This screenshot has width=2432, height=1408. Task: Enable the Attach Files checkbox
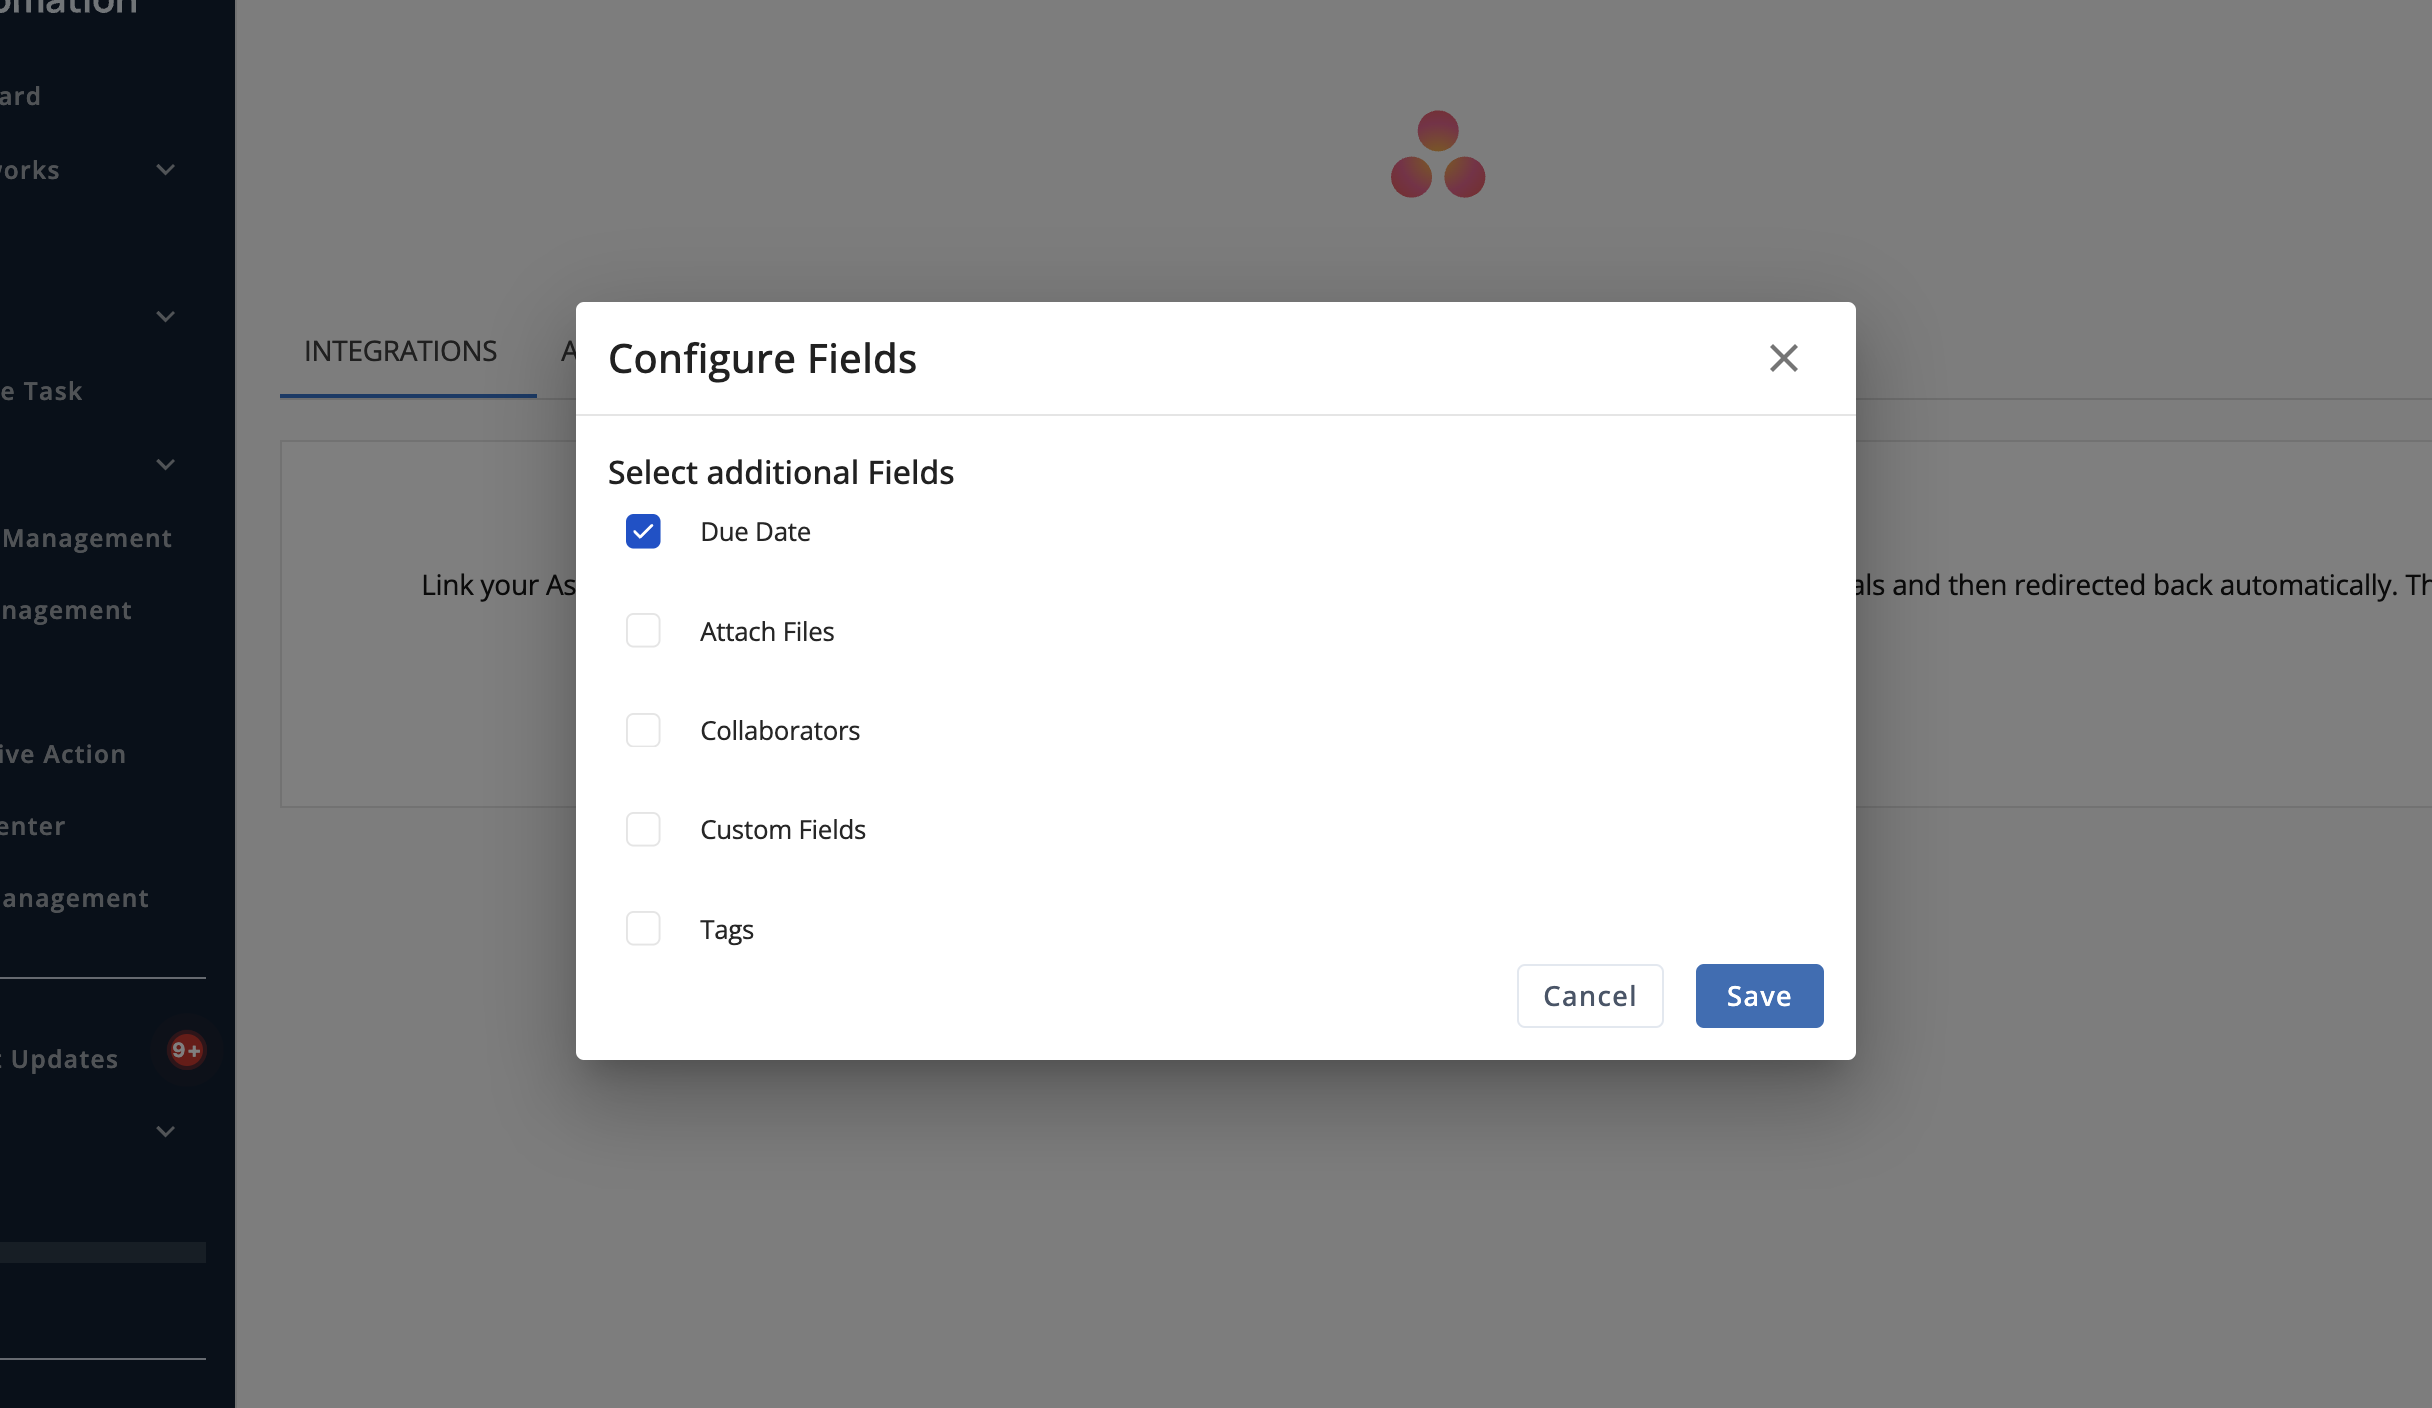point(643,631)
